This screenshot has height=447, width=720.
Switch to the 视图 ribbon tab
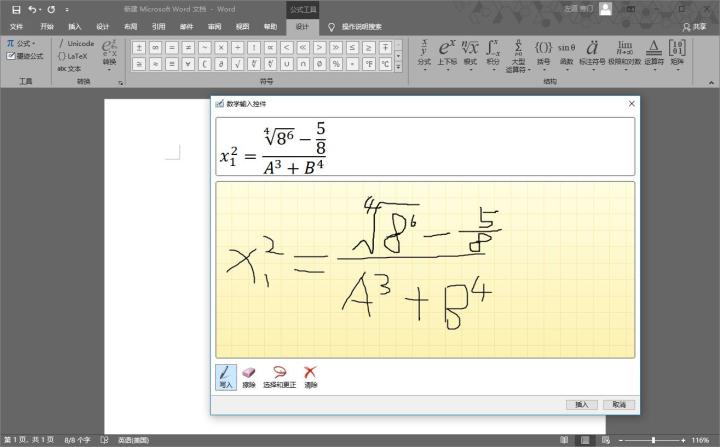pyautogui.click(x=242, y=27)
